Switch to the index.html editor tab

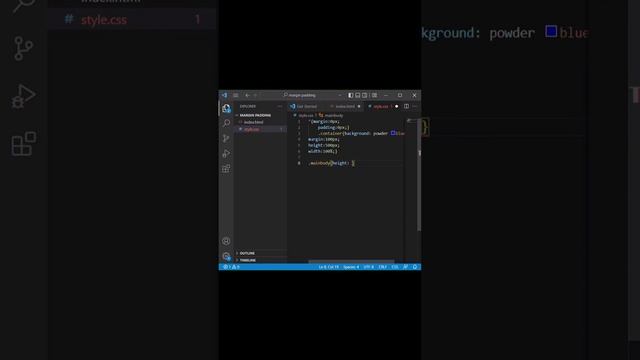pyautogui.click(x=345, y=107)
